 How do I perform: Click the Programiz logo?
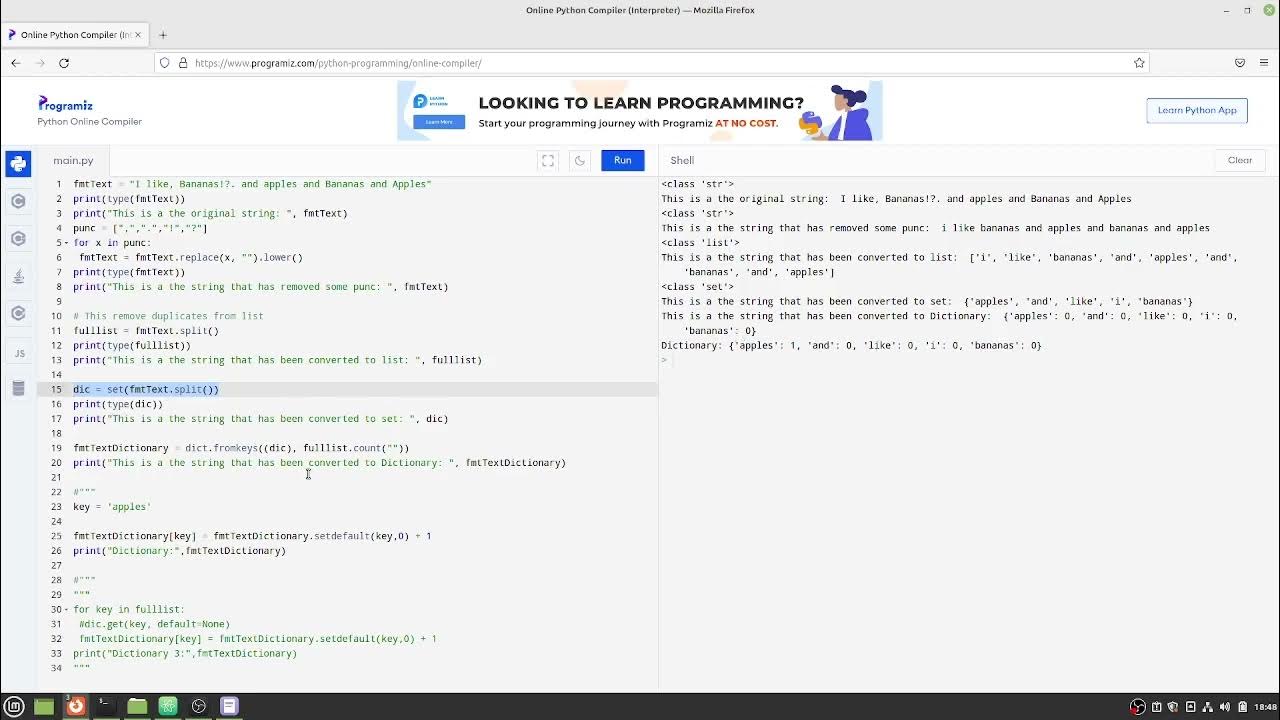65,104
